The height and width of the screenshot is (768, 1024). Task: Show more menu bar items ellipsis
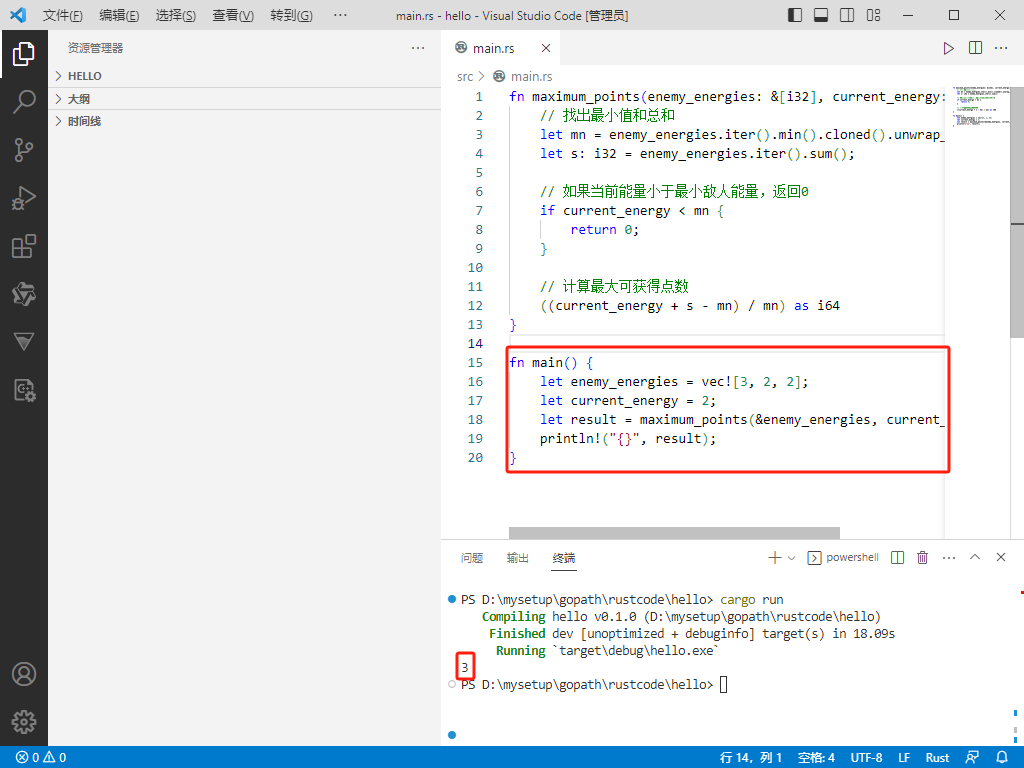340,15
